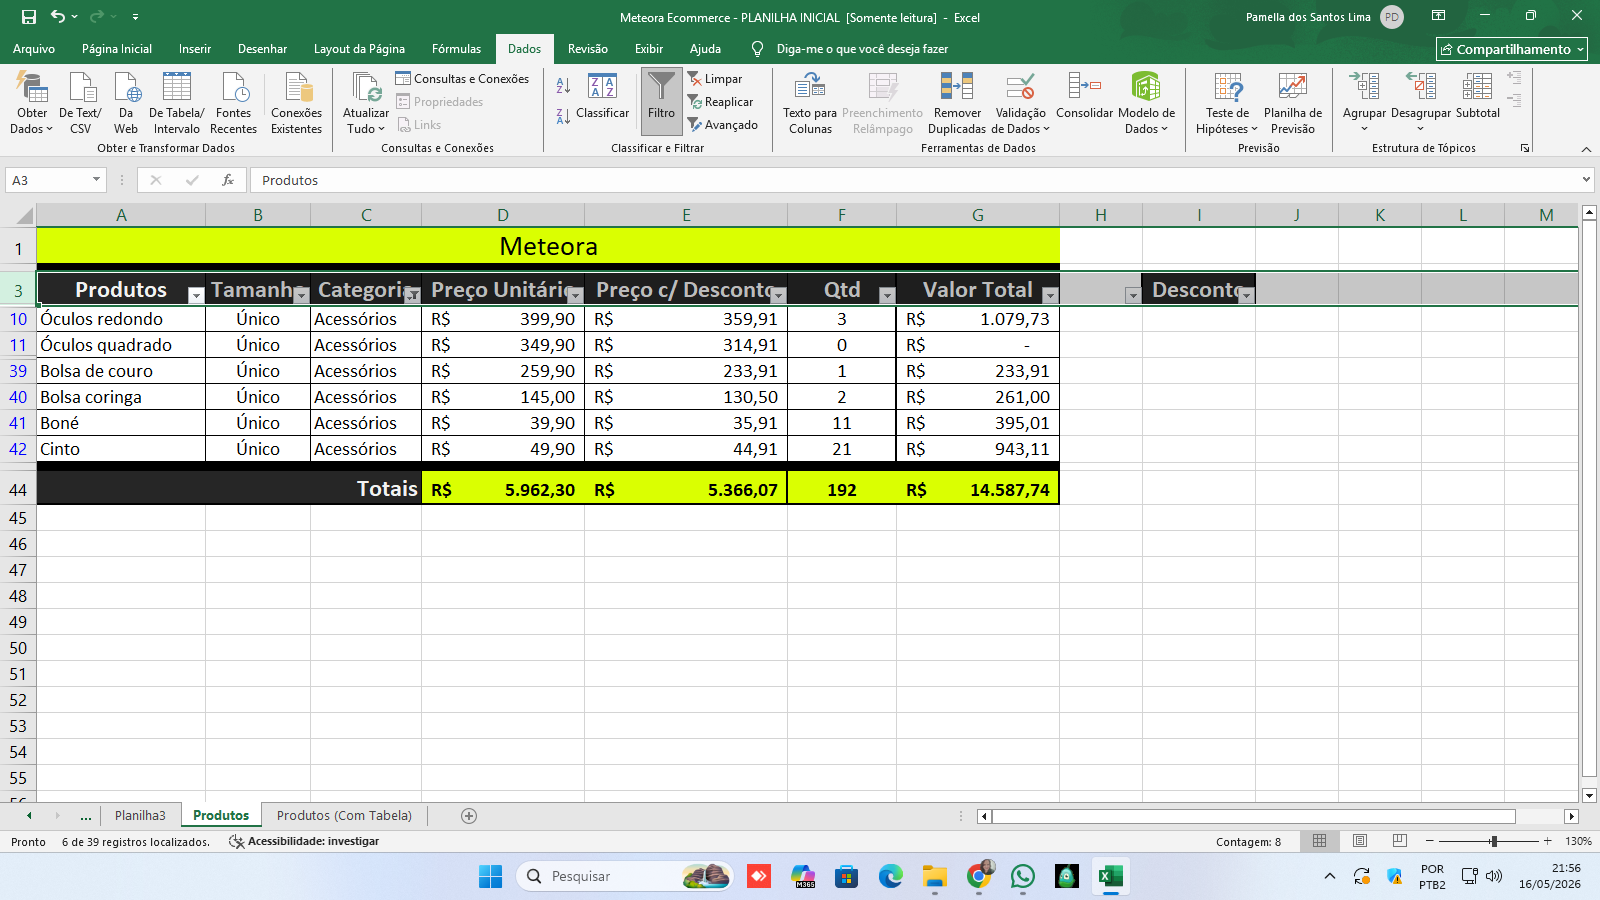Open the Modelo de Dados icon
The height and width of the screenshot is (900, 1600).
click(1146, 88)
